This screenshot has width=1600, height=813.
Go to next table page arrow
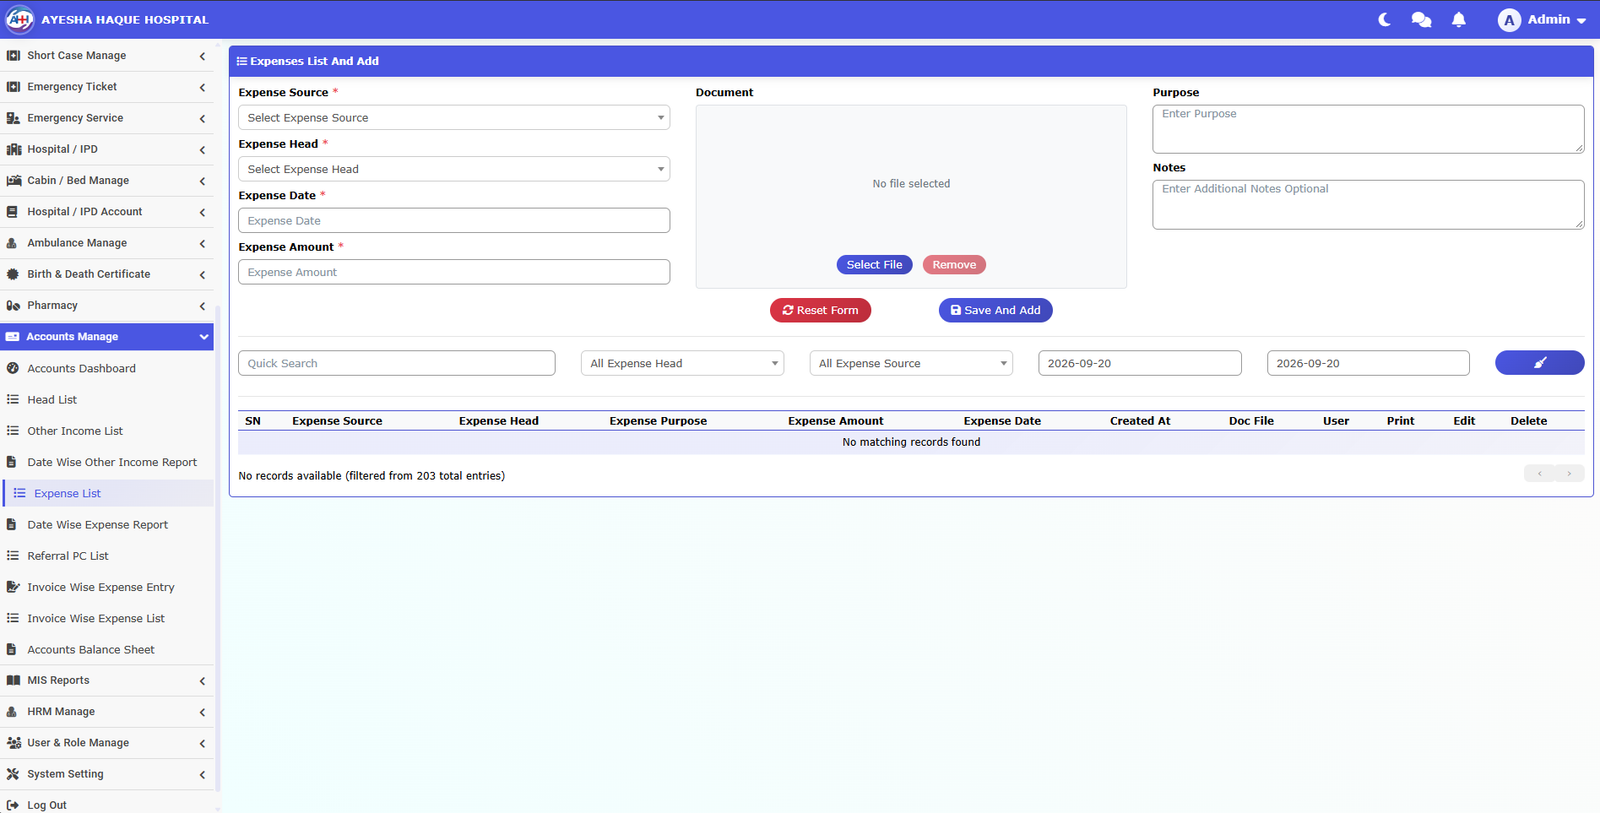tap(1570, 473)
